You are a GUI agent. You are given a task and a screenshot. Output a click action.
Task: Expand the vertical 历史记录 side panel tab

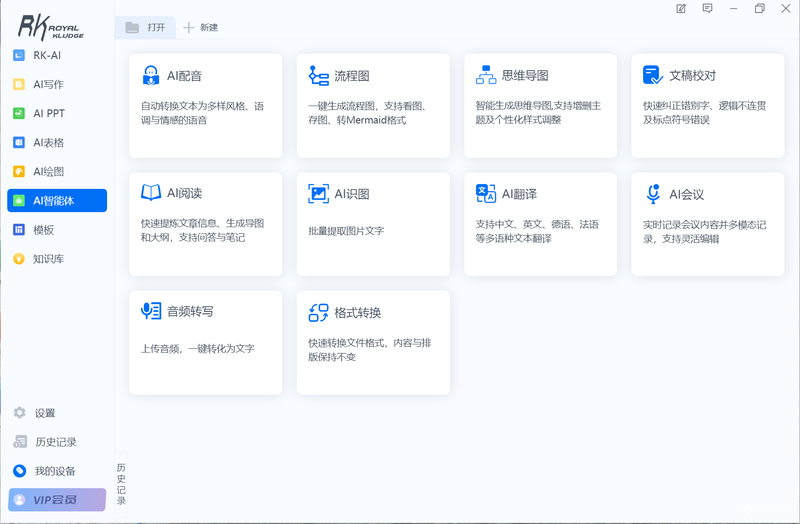tap(121, 484)
